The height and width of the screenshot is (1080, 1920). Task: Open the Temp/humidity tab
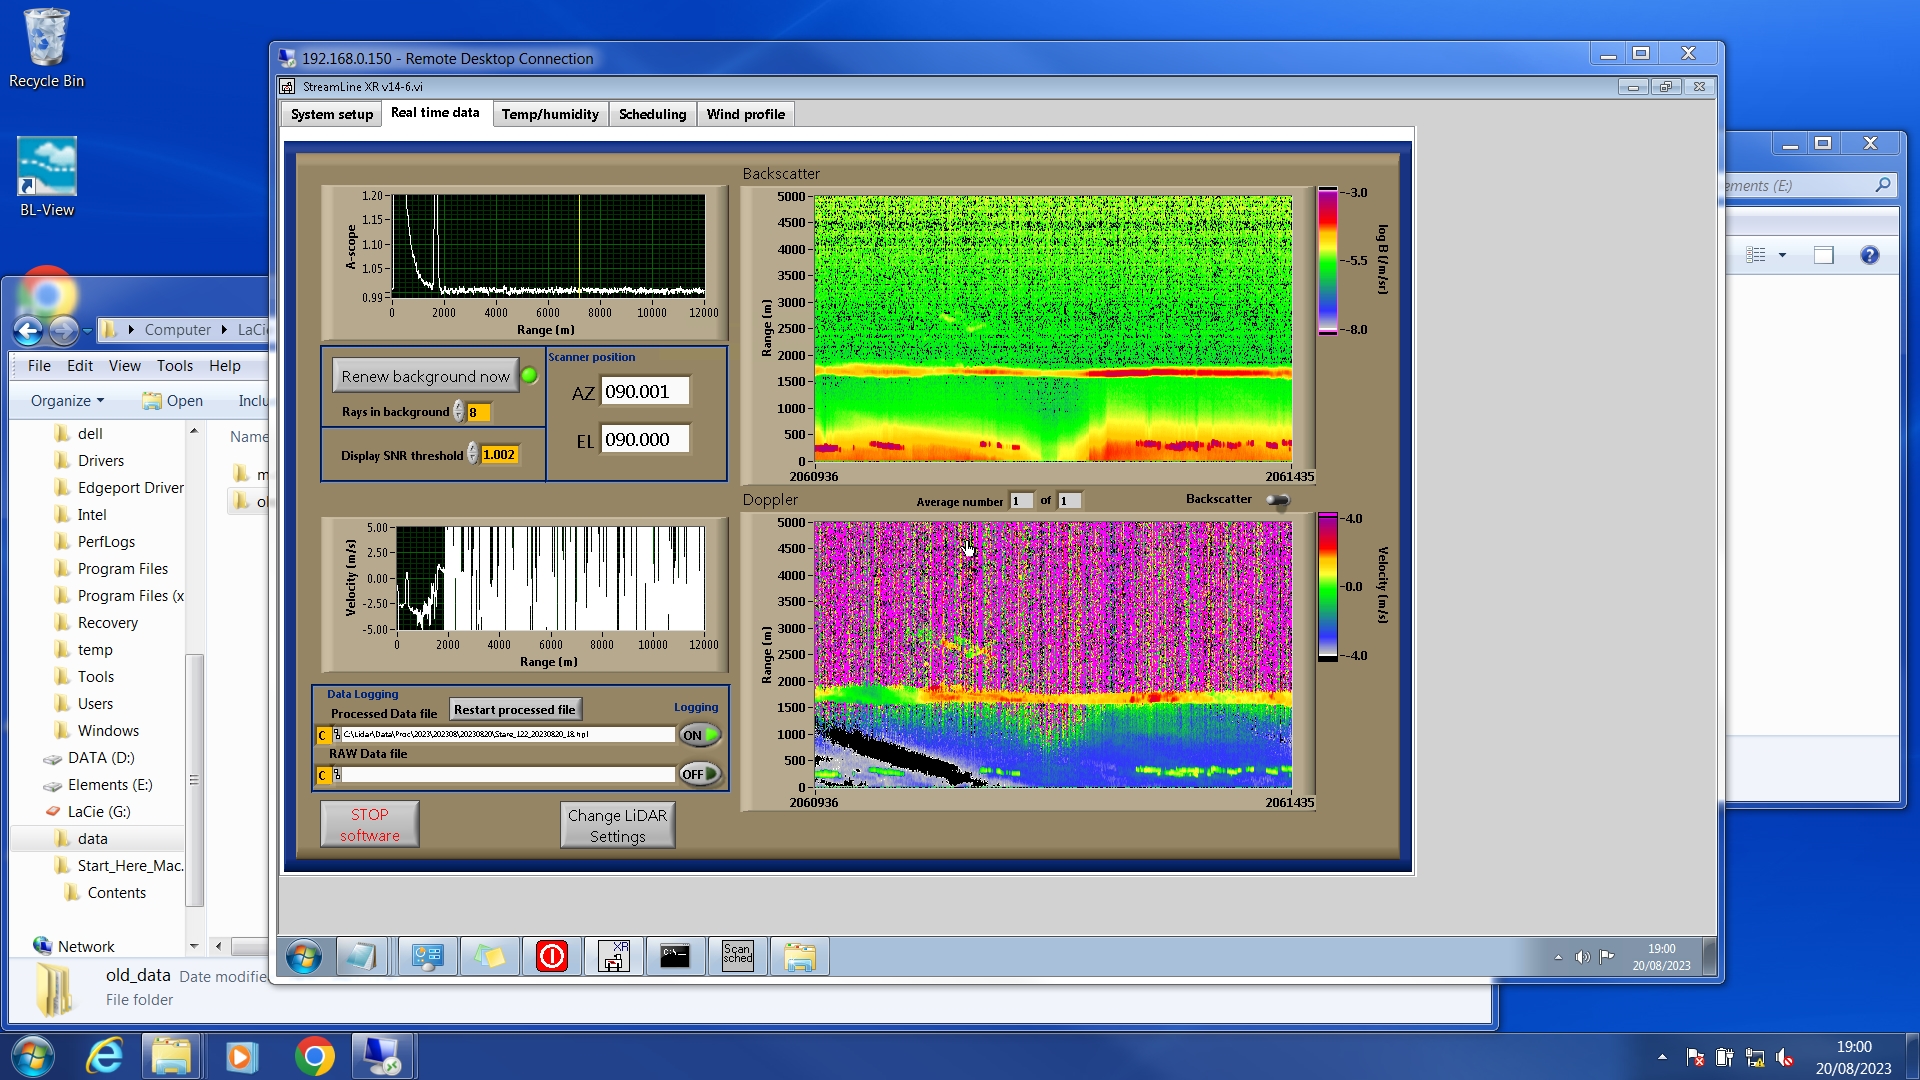(550, 114)
